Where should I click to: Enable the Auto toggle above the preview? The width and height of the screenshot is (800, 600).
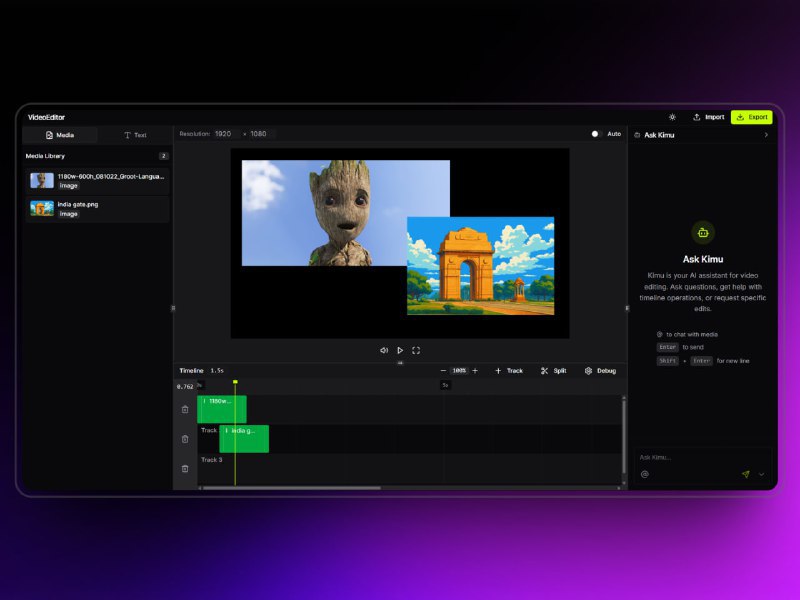[x=614, y=133]
